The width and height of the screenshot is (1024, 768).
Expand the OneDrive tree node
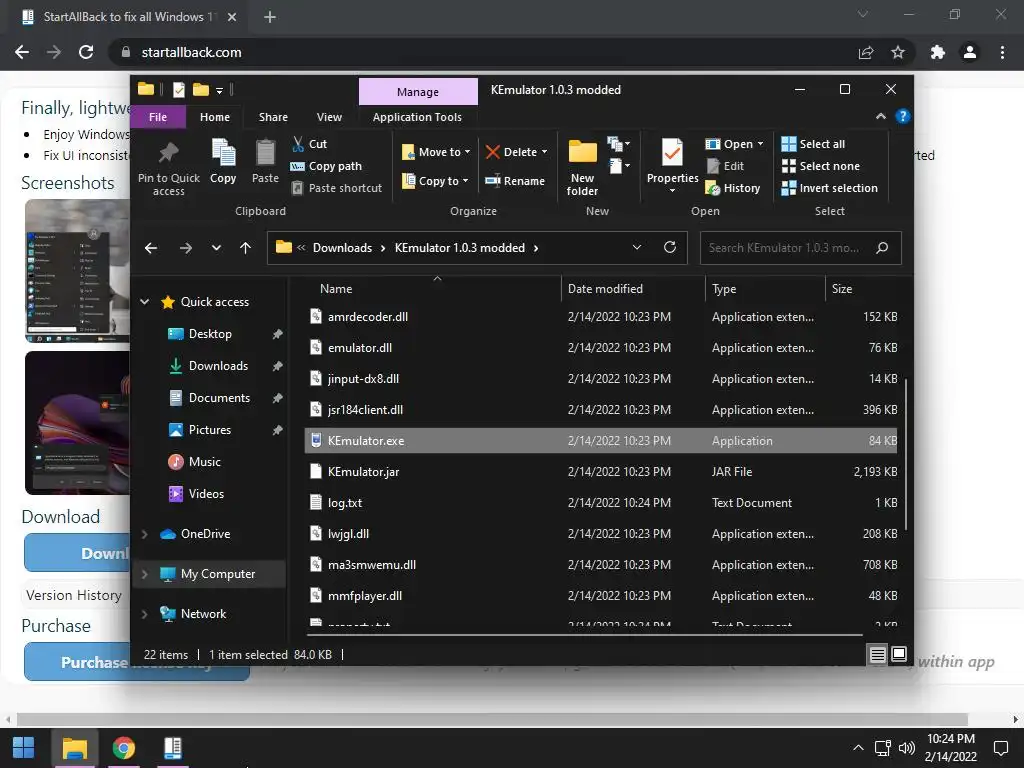[x=144, y=534]
